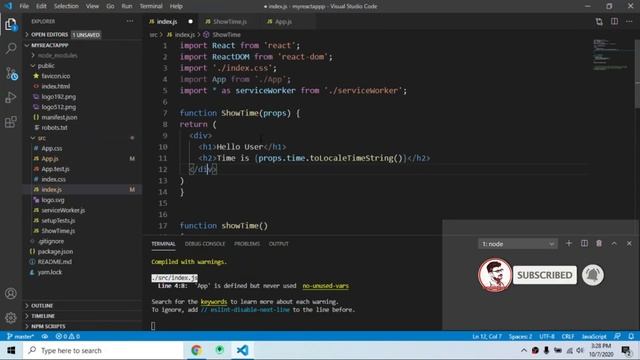Open favicon.ico in the explorer

(x=82, y=76)
